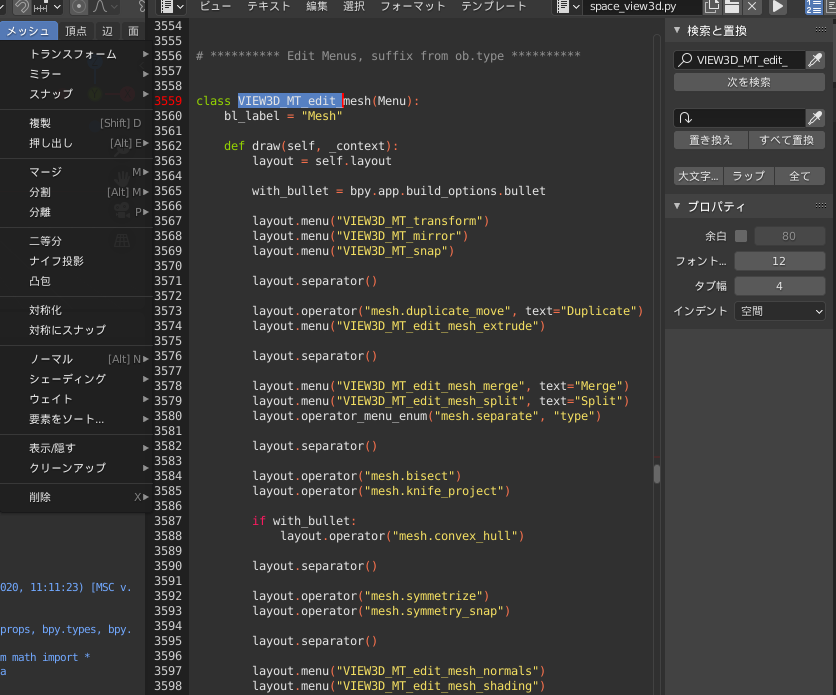Open the 編集 menu
The width and height of the screenshot is (836, 695).
(317, 6)
